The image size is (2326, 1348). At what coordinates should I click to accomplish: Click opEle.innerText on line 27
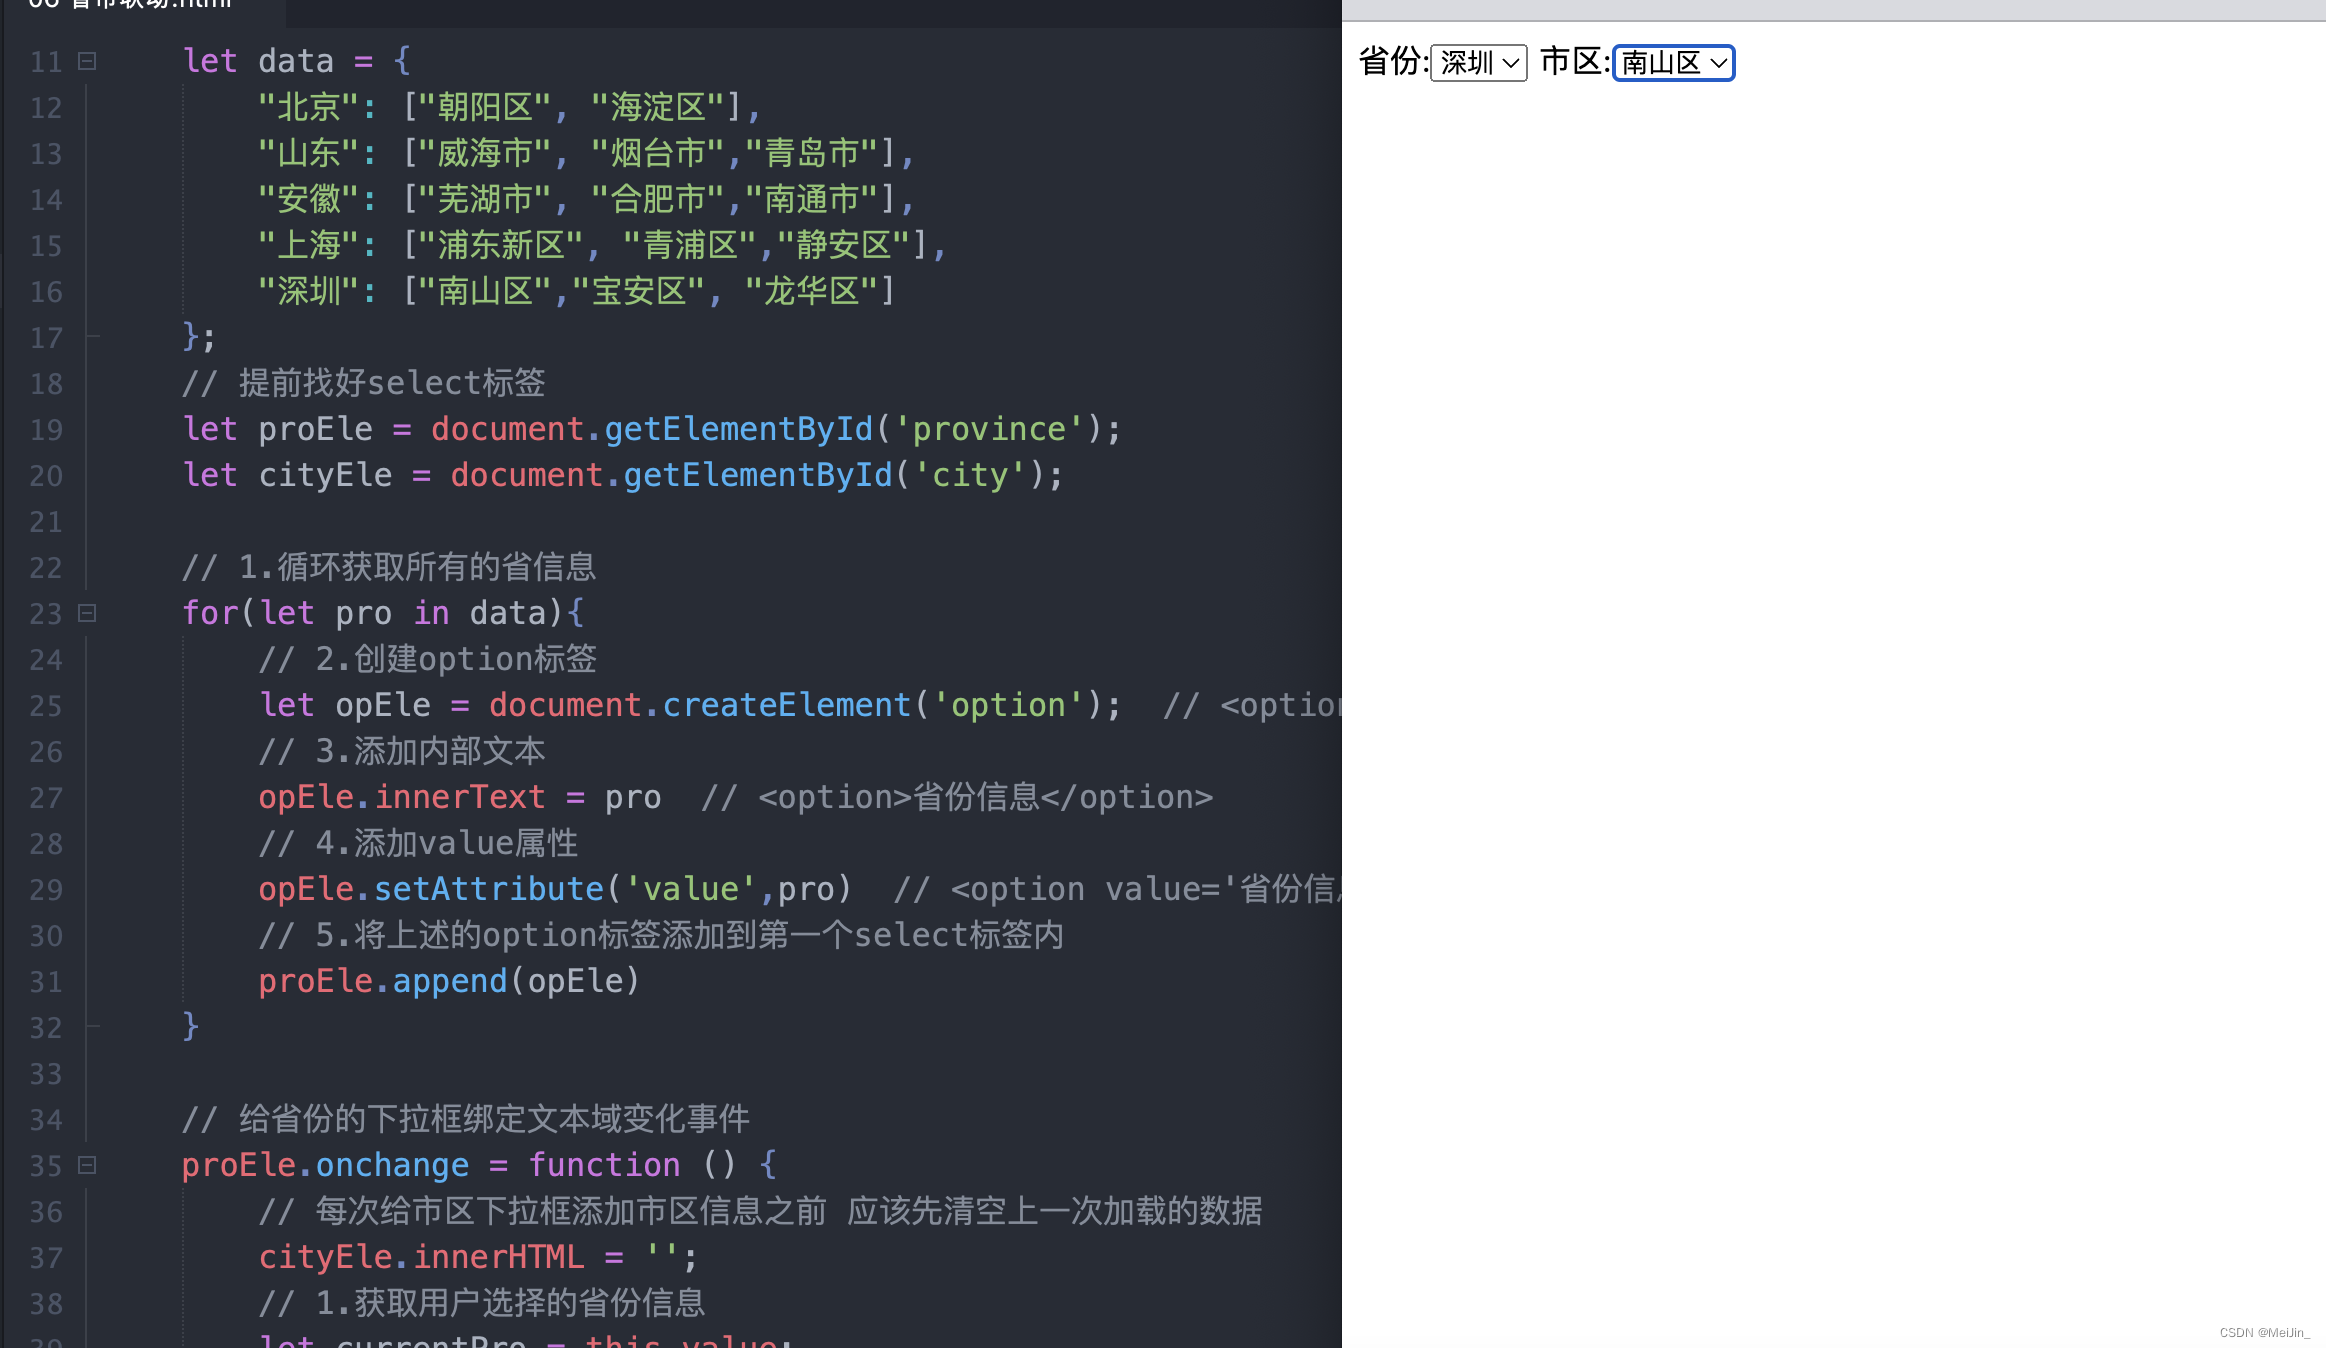tap(401, 797)
